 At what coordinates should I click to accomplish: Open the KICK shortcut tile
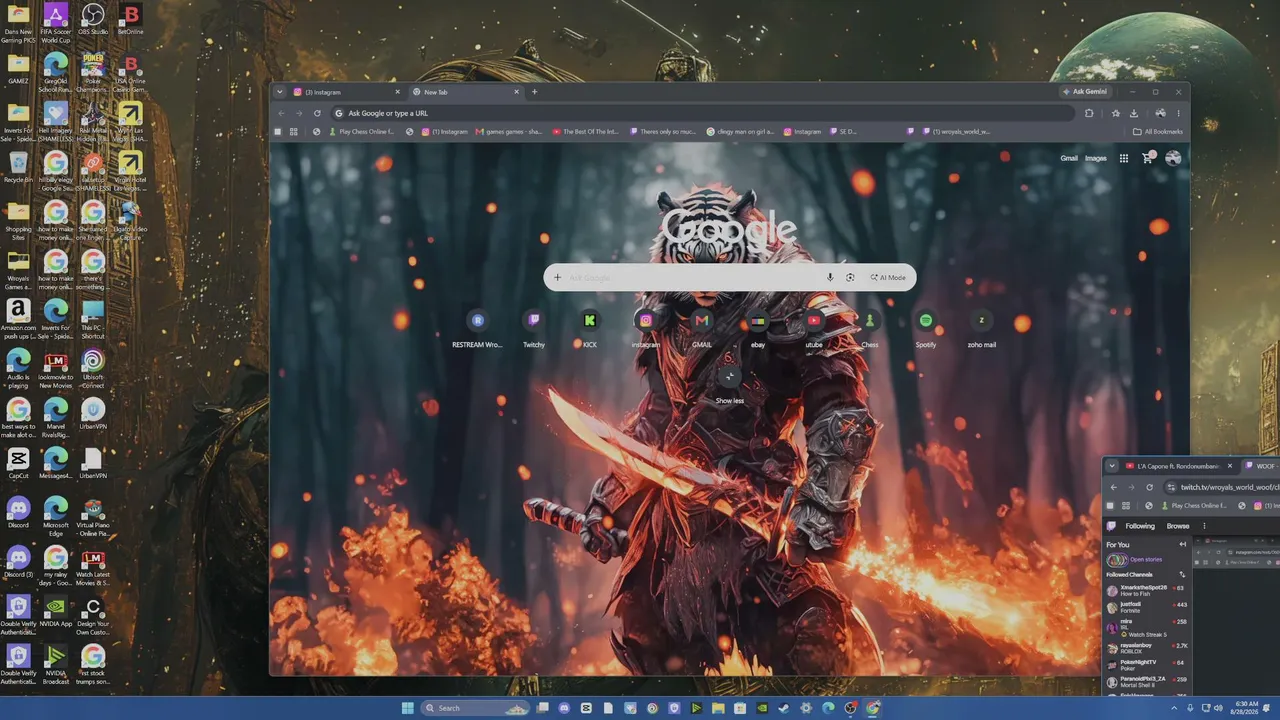click(590, 329)
